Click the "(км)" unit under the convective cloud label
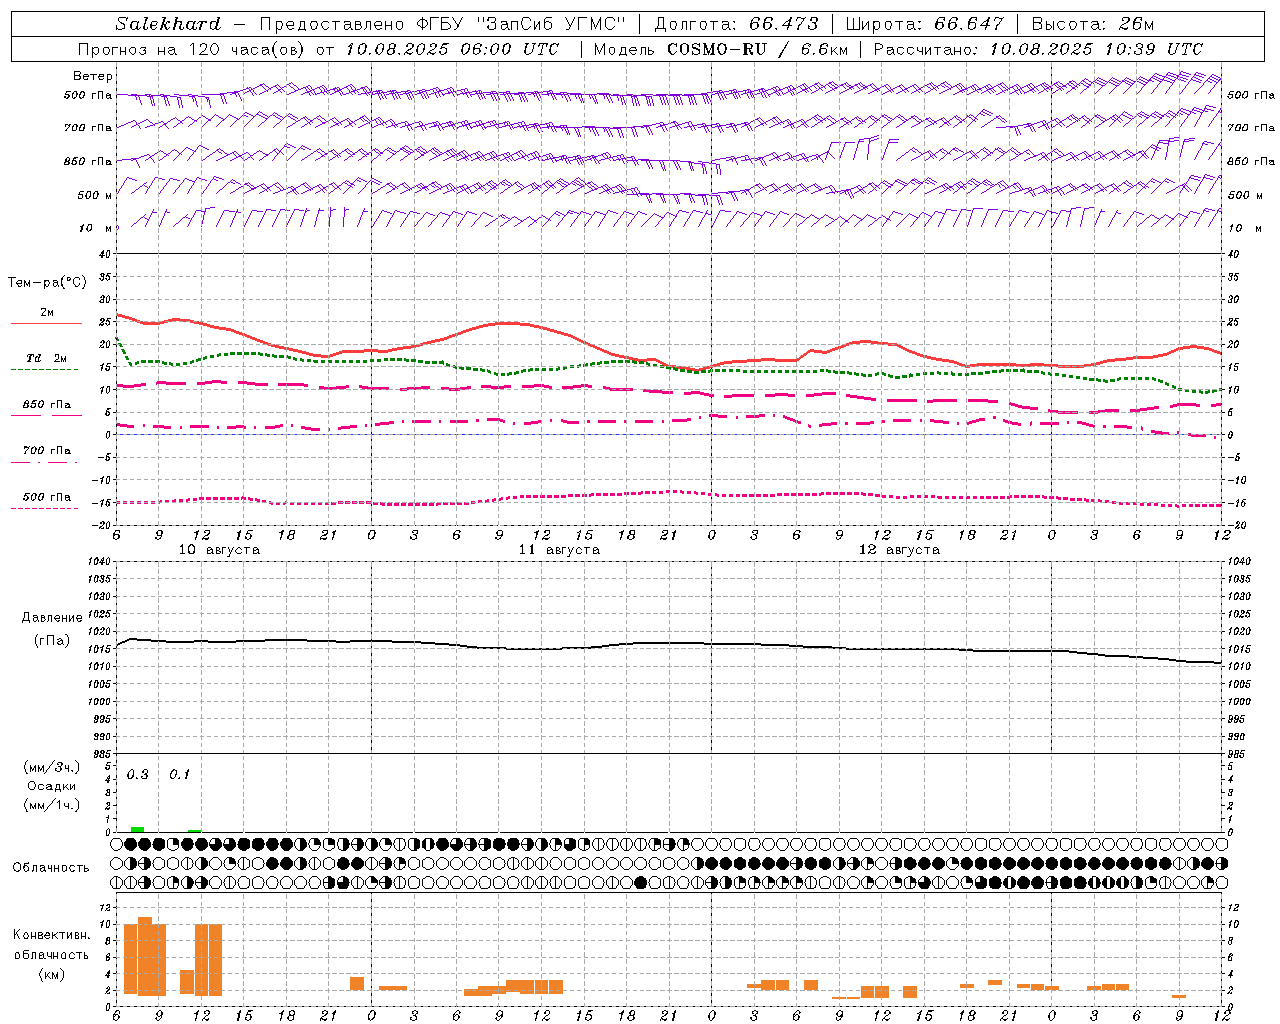Viewport: 1280px width, 1024px height. click(51, 974)
